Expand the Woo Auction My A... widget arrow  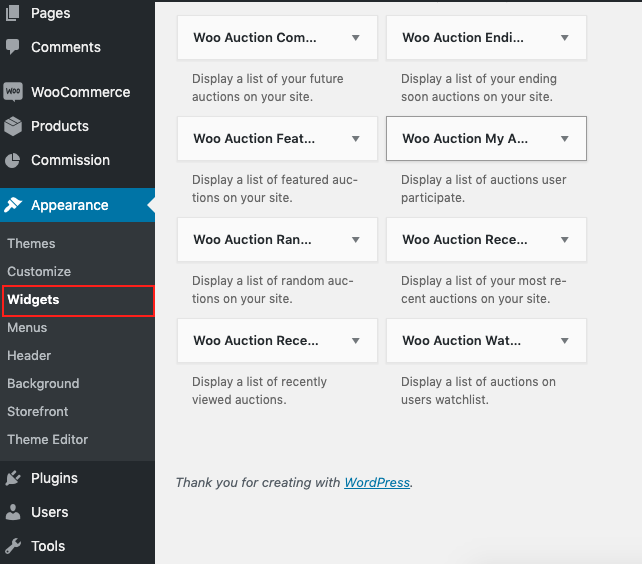565,139
